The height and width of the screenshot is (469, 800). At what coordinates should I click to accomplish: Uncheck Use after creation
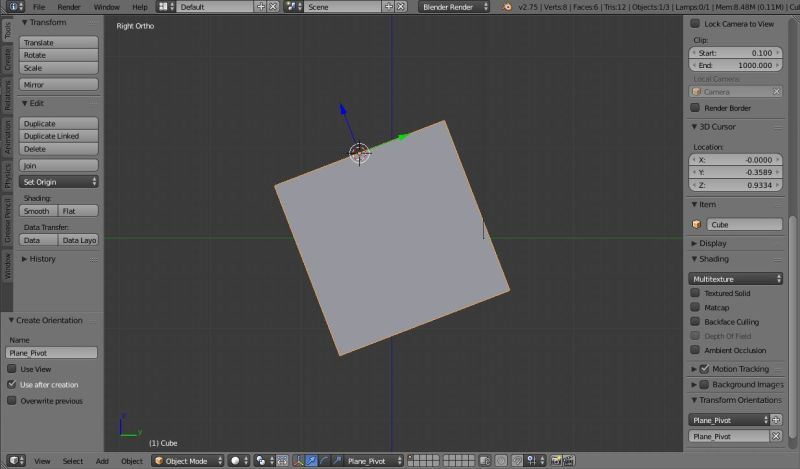[12, 384]
